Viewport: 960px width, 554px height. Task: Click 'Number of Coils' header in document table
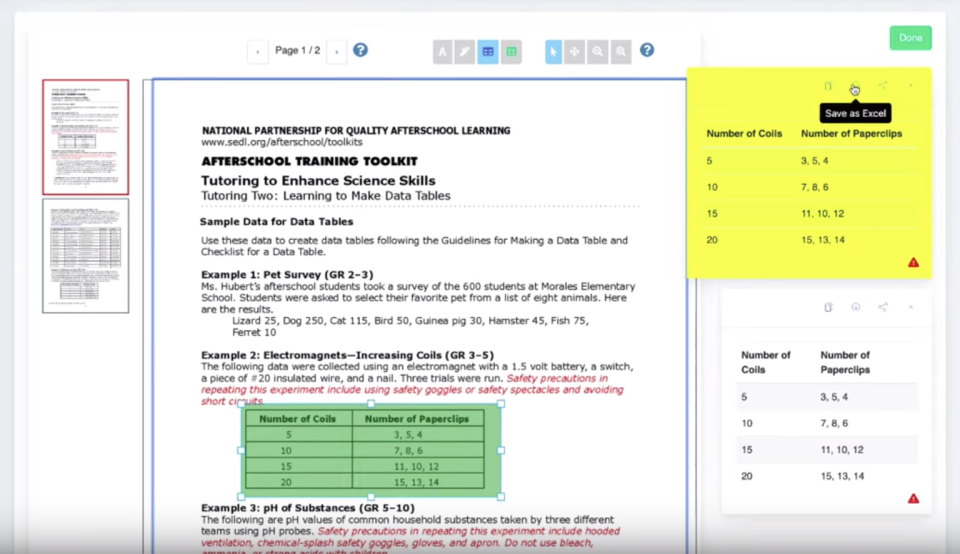pyautogui.click(x=298, y=419)
